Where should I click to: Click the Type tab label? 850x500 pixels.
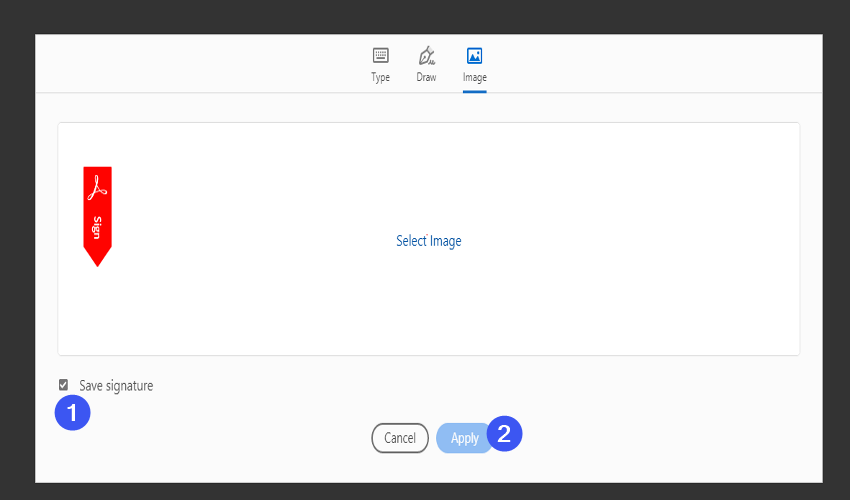click(381, 78)
